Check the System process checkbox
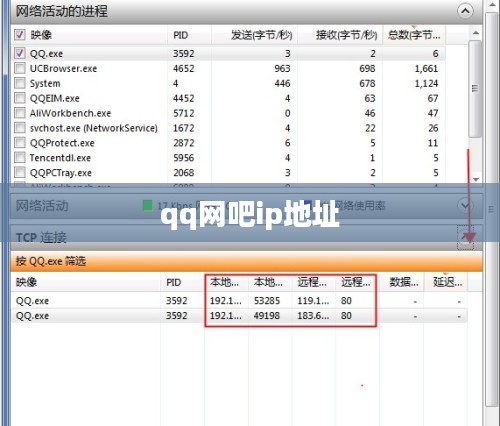The image size is (500, 426). [20, 83]
